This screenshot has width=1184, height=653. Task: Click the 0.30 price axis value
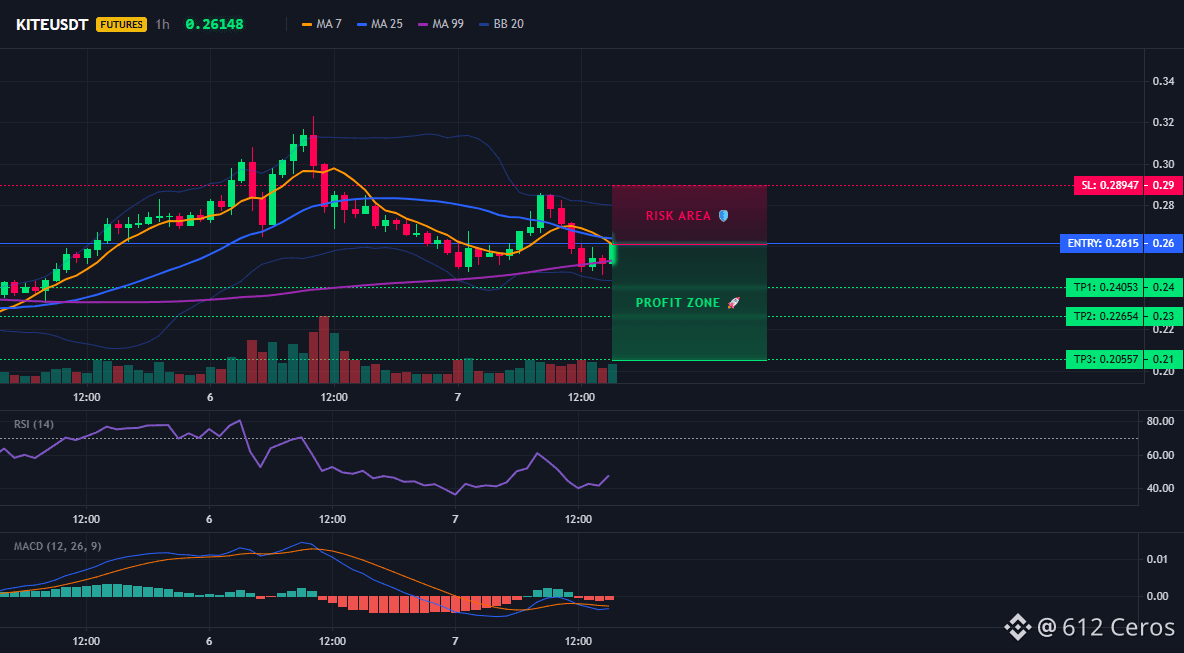1164,164
